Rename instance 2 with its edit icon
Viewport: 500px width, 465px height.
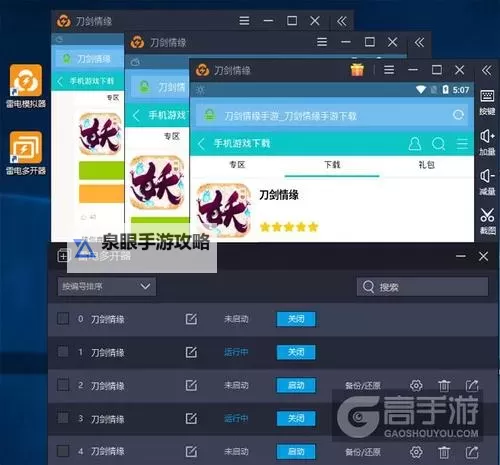coord(191,385)
